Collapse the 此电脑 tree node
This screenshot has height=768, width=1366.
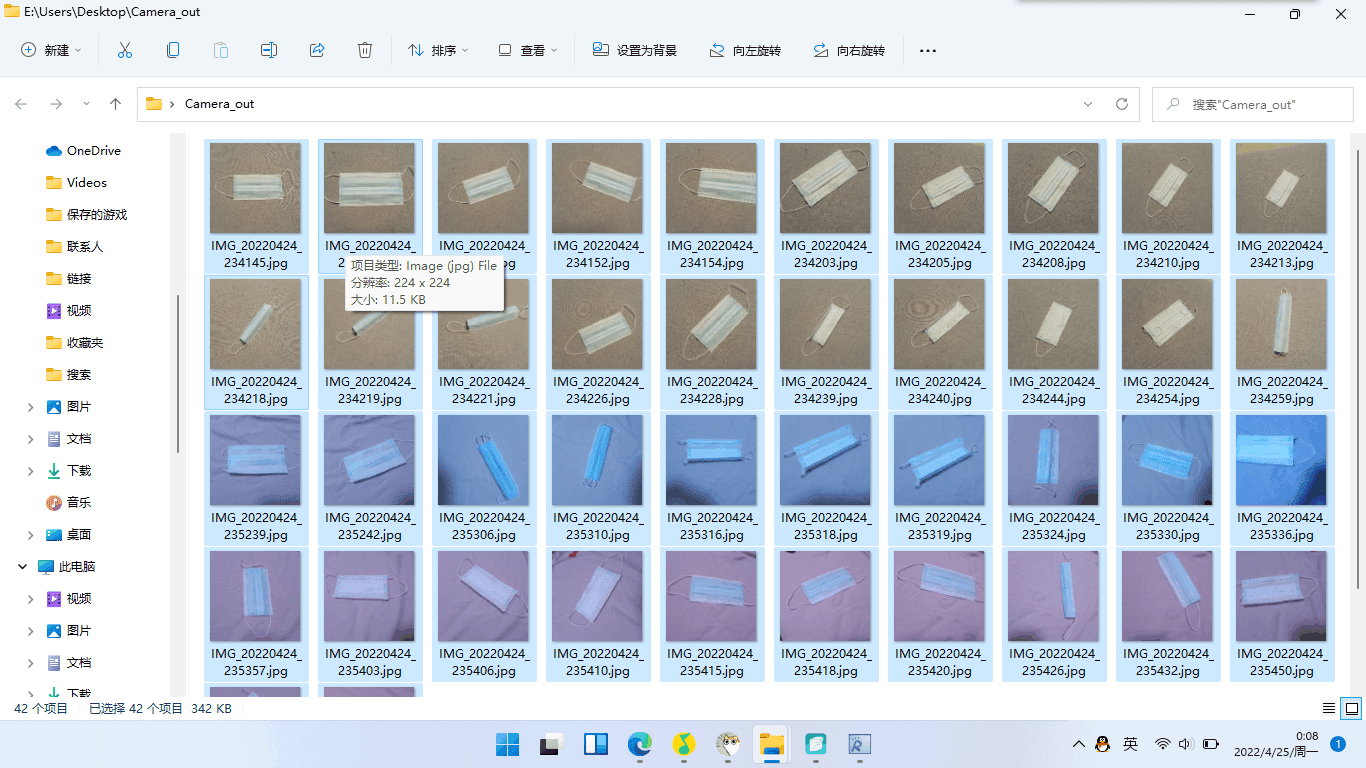22,567
